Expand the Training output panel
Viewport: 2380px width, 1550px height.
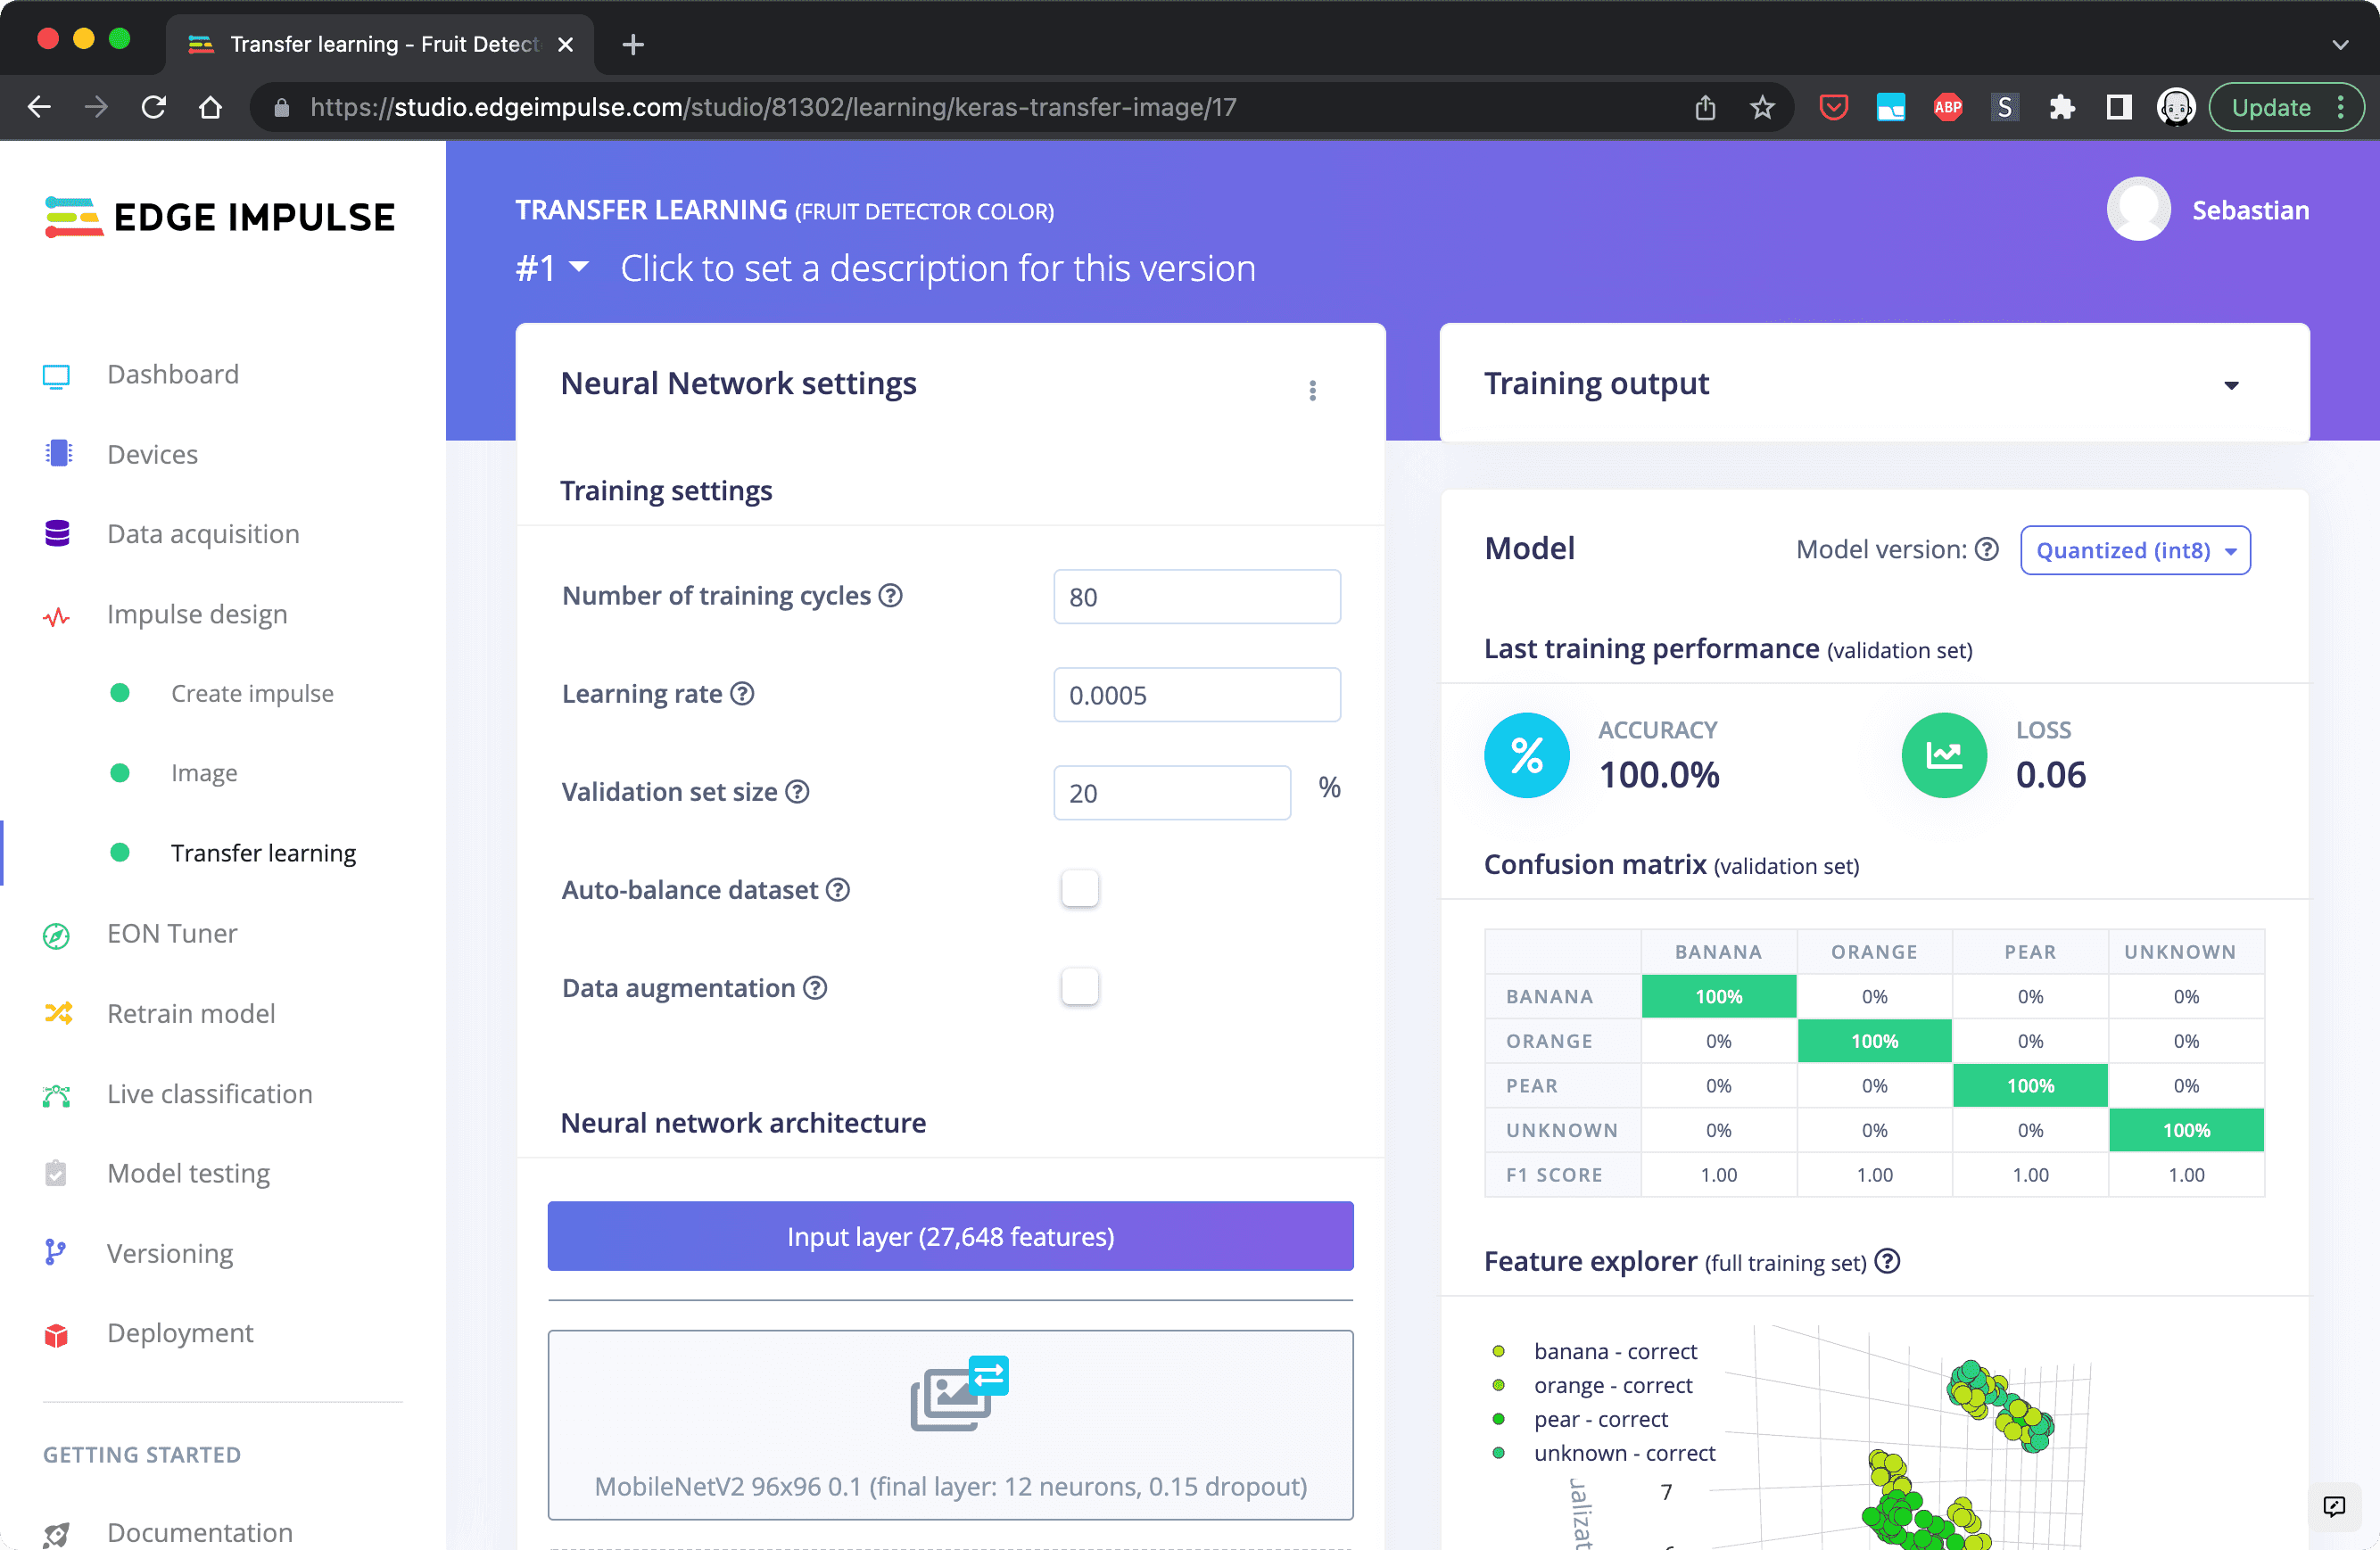click(x=2231, y=385)
